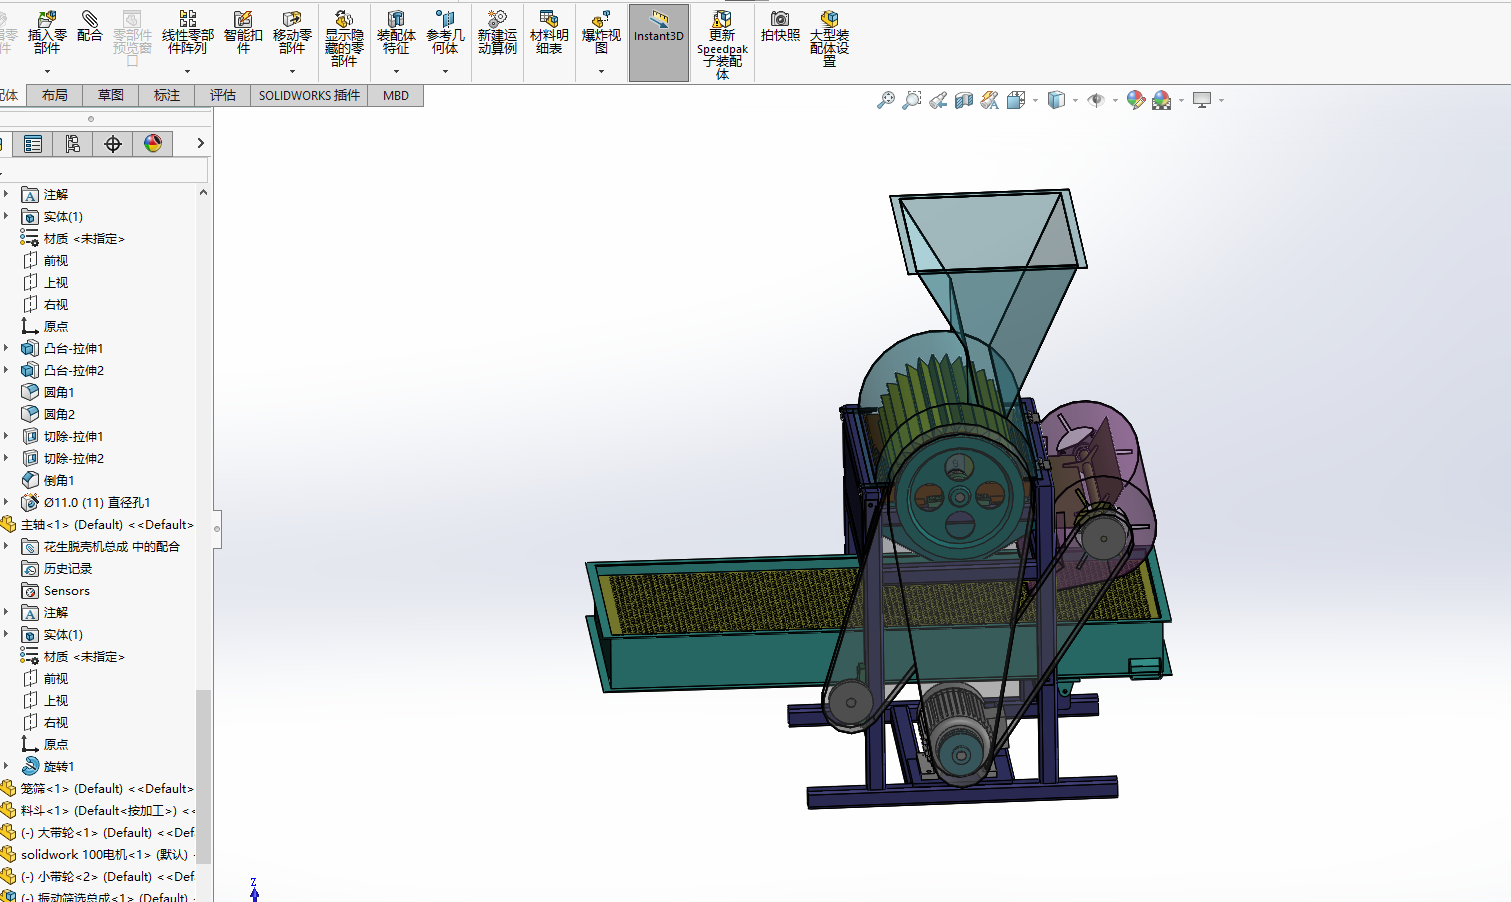Open the Apply Scene dropdown arrow
1511x902 pixels.
1181,100
